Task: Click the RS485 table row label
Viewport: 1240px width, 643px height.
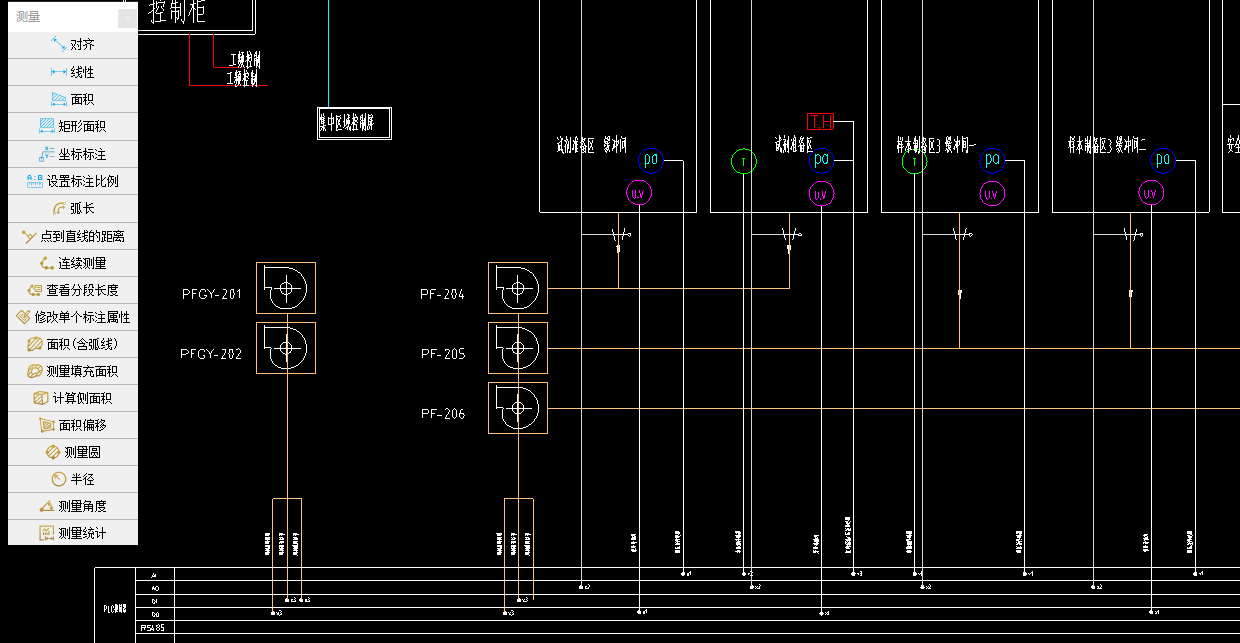Action: (153, 628)
